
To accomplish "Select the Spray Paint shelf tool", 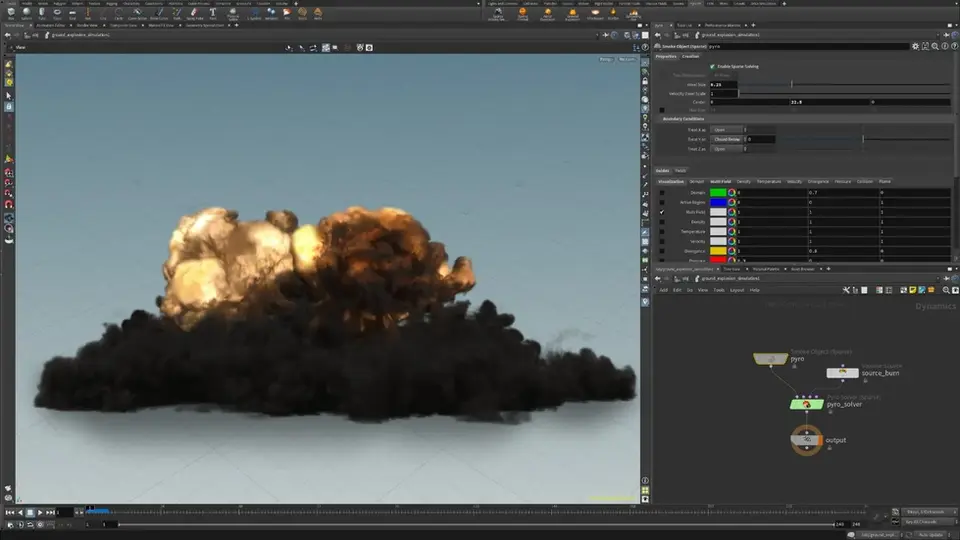I will point(195,13).
